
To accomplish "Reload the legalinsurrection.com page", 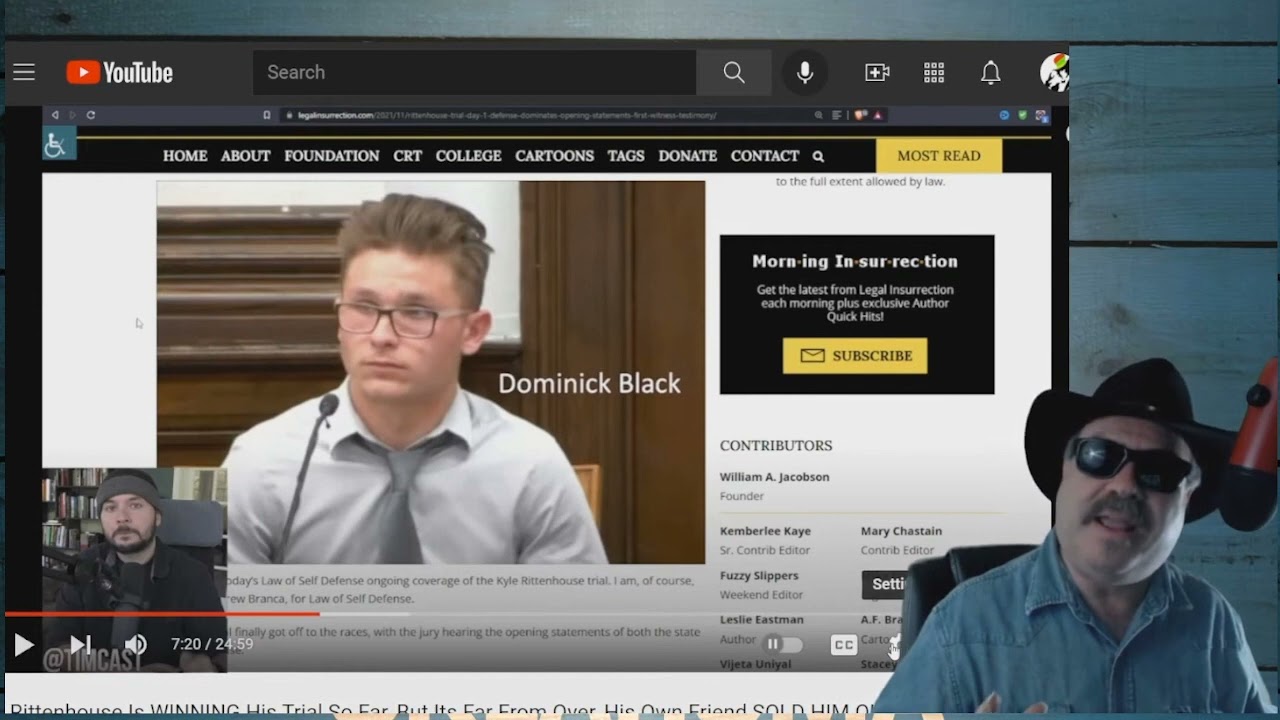I will (91, 115).
